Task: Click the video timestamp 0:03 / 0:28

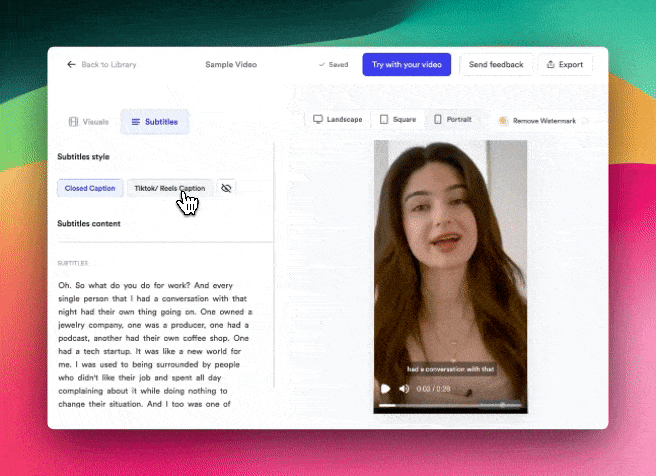Action: [433, 389]
